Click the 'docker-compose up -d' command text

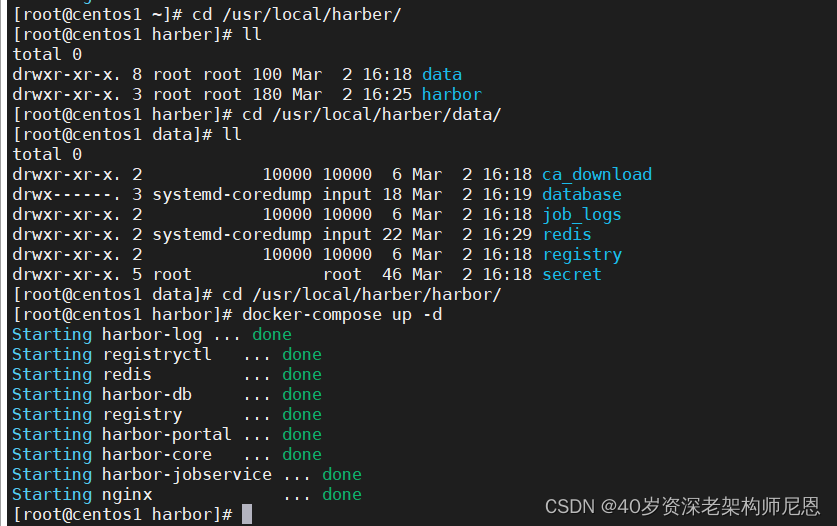tap(342, 315)
